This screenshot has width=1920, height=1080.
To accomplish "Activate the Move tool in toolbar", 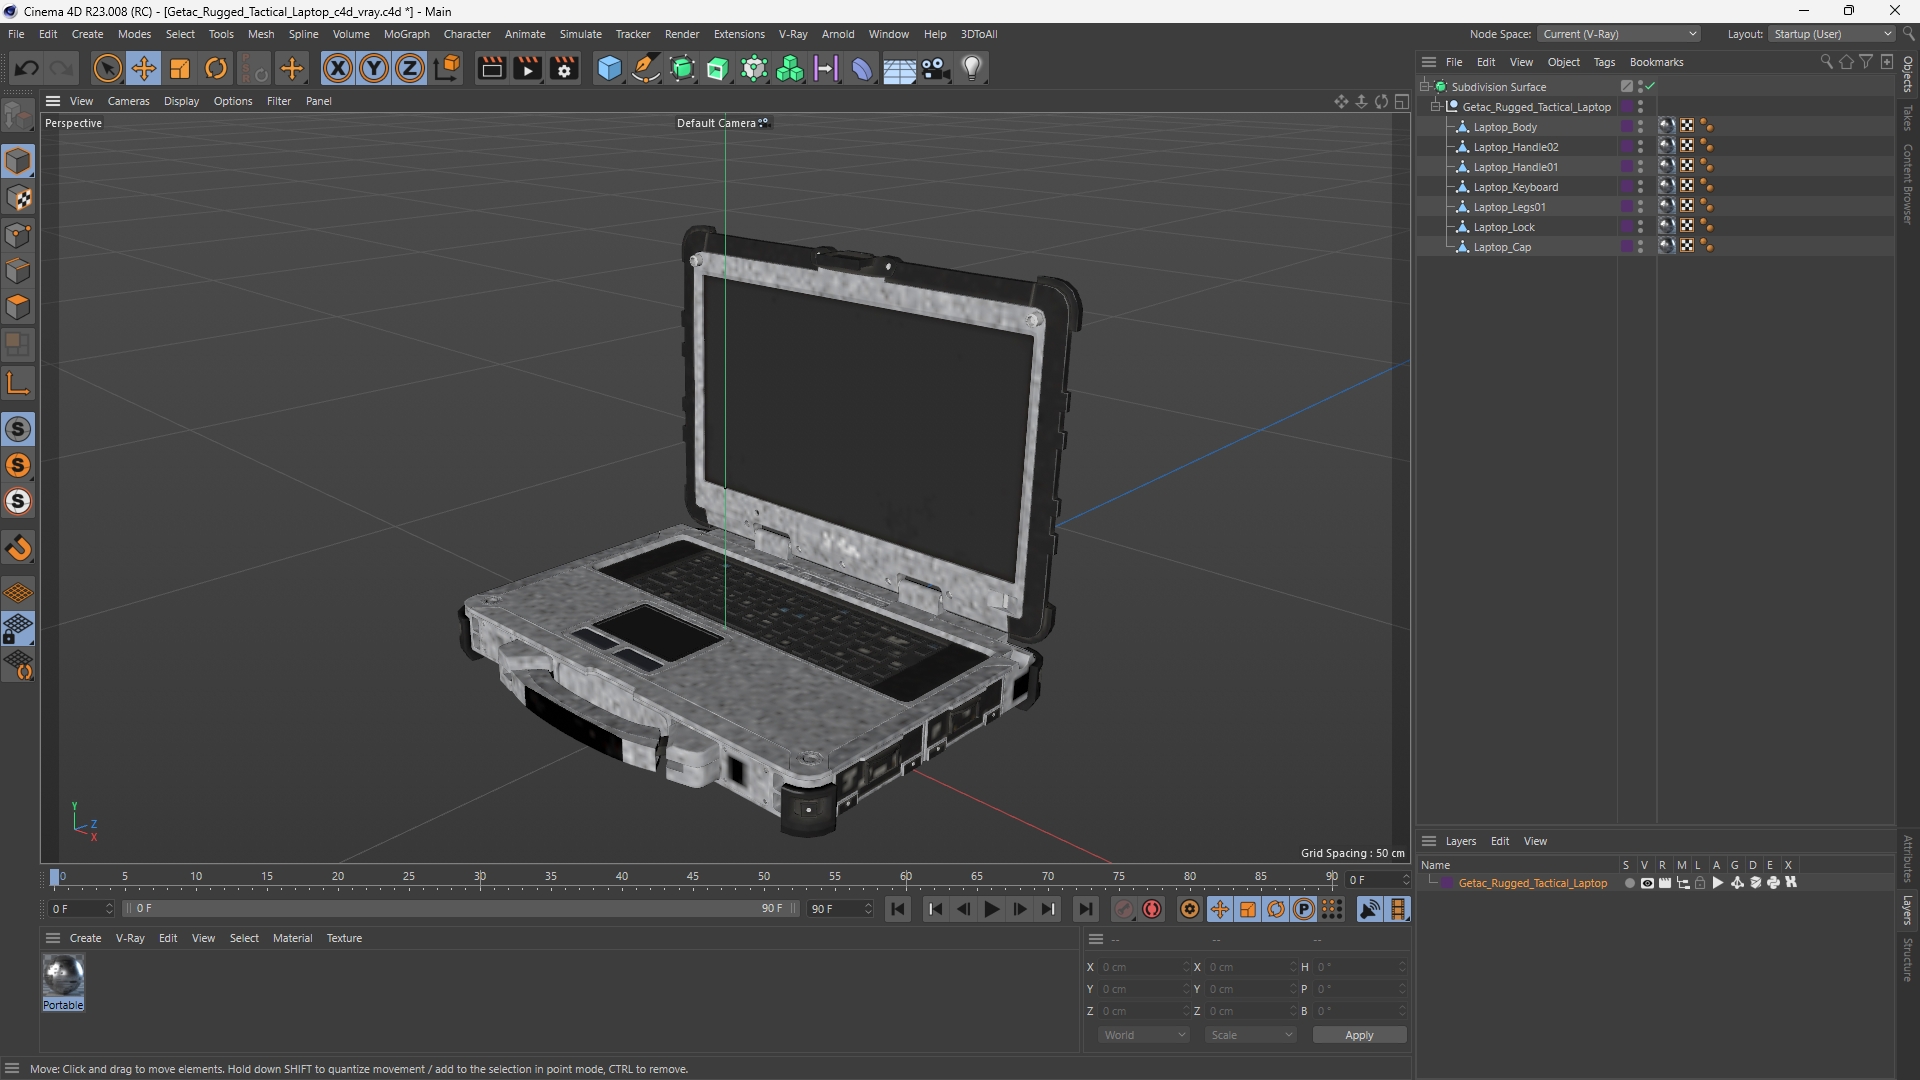I will [x=144, y=68].
